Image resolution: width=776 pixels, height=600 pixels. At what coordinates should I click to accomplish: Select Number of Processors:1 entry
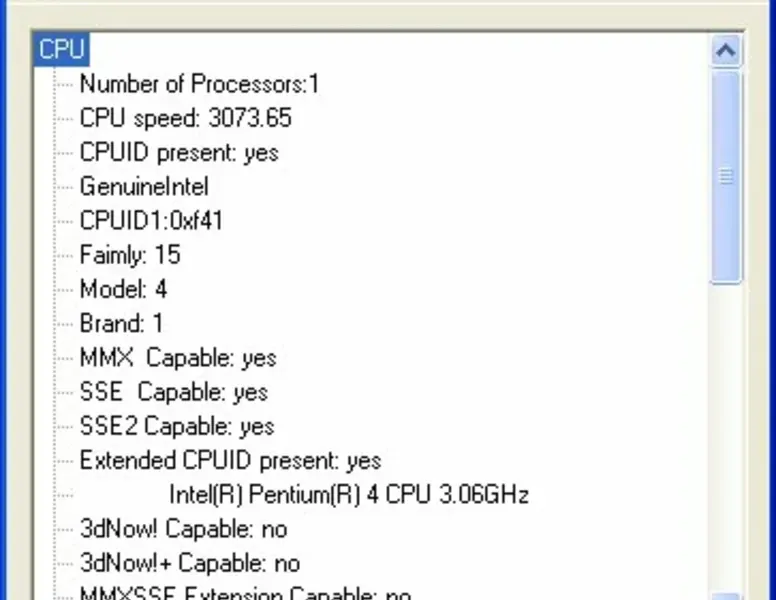coord(199,84)
